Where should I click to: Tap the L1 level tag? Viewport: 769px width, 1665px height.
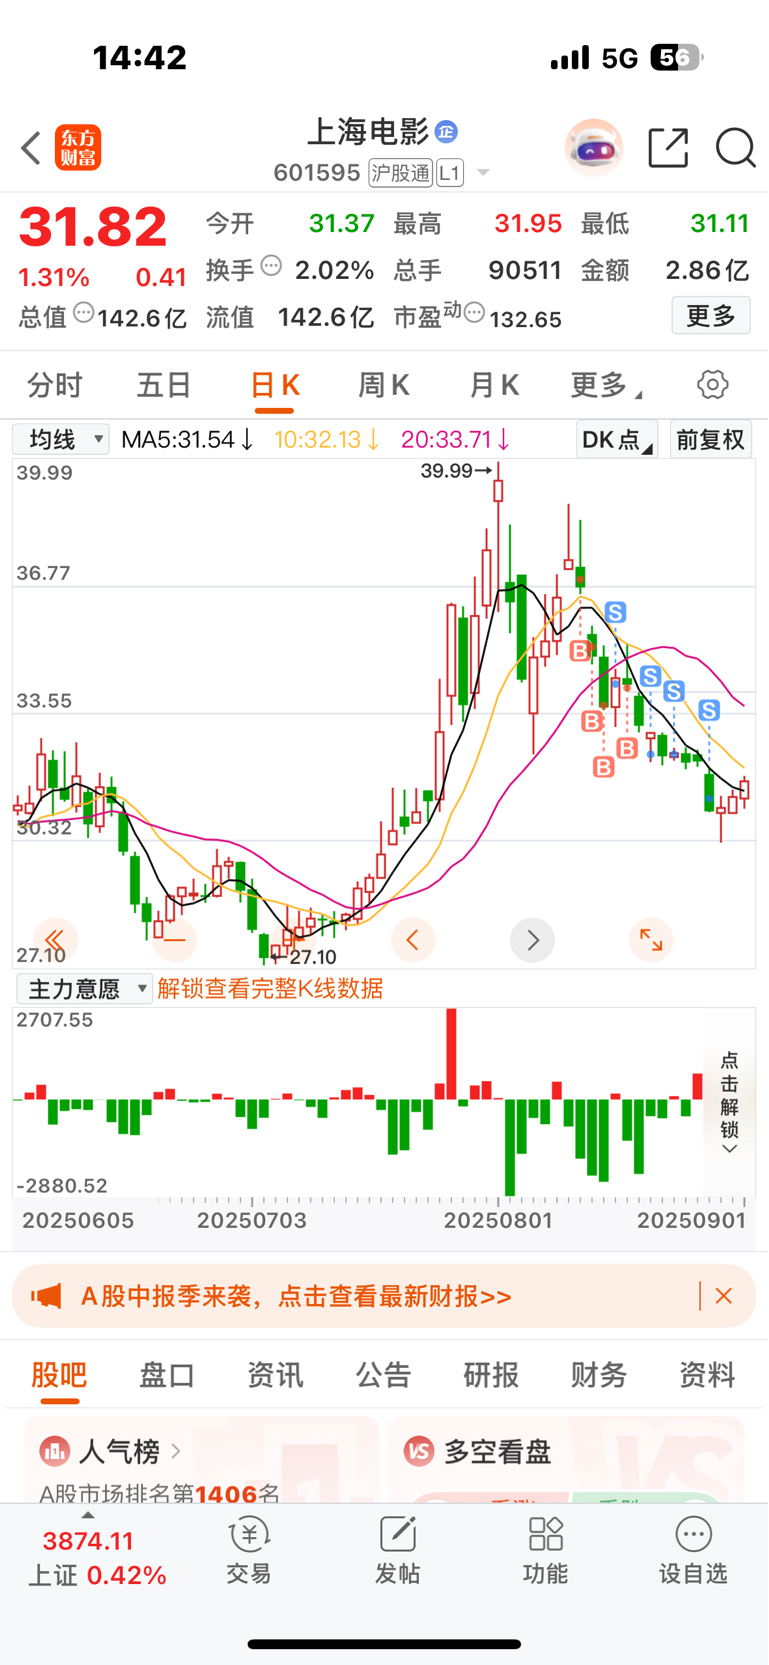pyautogui.click(x=449, y=173)
